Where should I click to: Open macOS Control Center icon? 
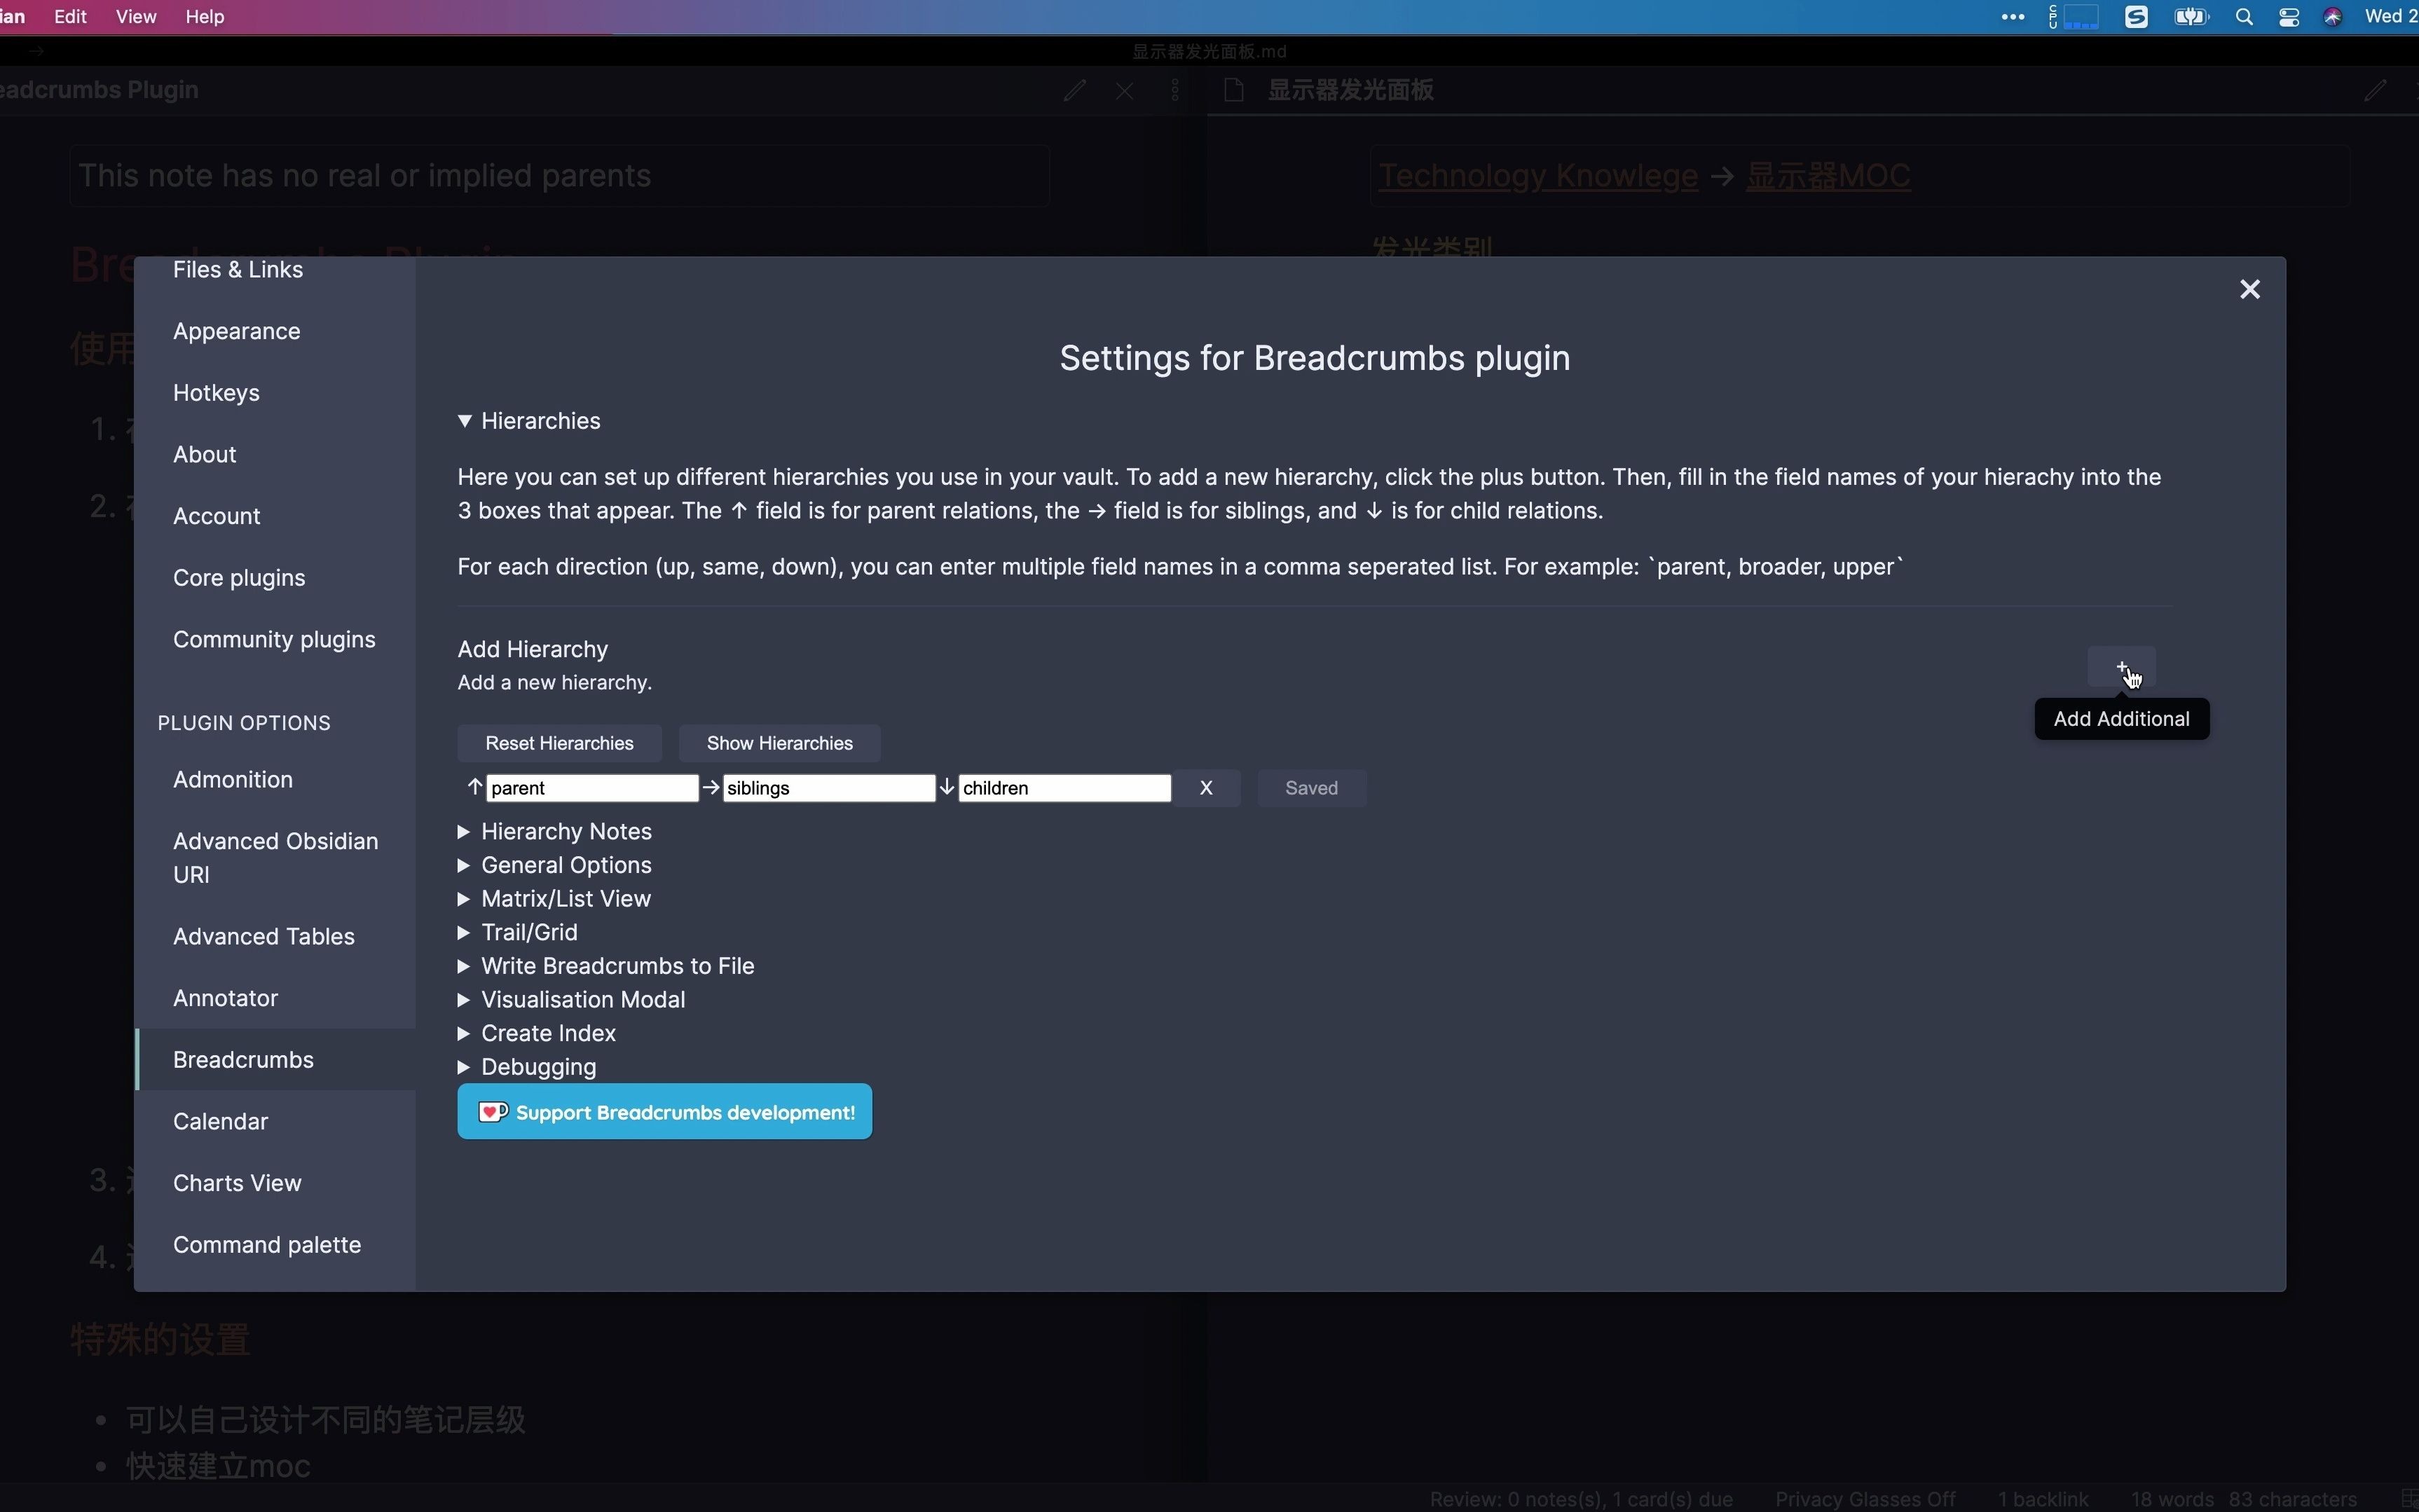click(2288, 17)
